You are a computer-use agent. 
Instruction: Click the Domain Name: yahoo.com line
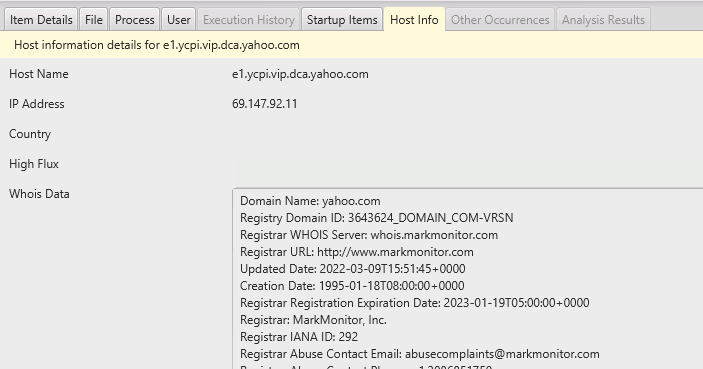pyautogui.click(x=310, y=201)
